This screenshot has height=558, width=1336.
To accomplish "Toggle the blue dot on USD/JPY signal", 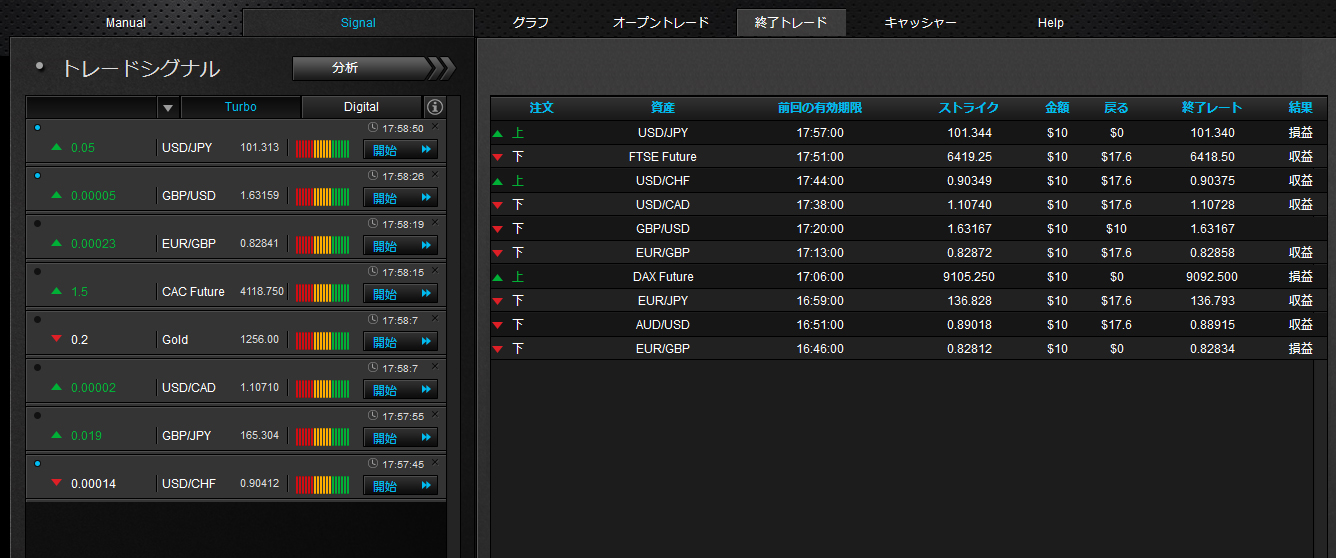I will coord(37,127).
